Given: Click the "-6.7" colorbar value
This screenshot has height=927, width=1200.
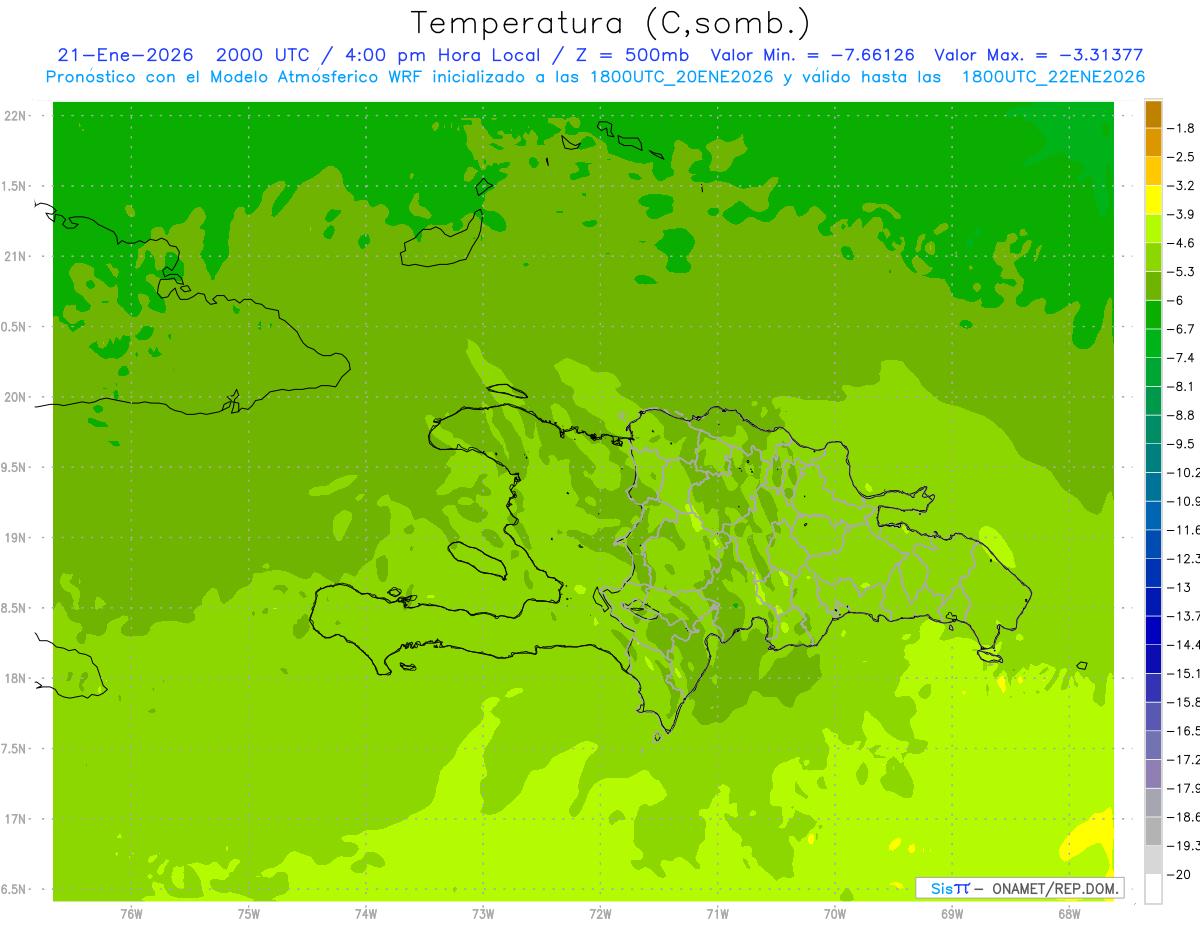Looking at the screenshot, I should (1182, 329).
